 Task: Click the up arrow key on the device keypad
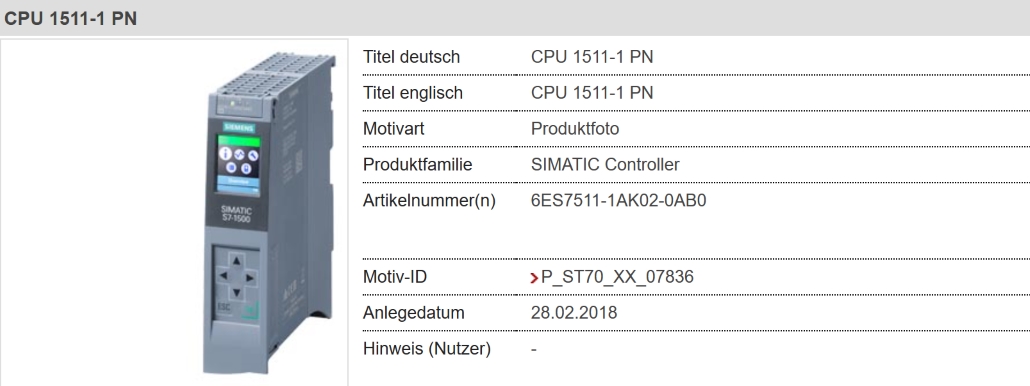coord(236,261)
